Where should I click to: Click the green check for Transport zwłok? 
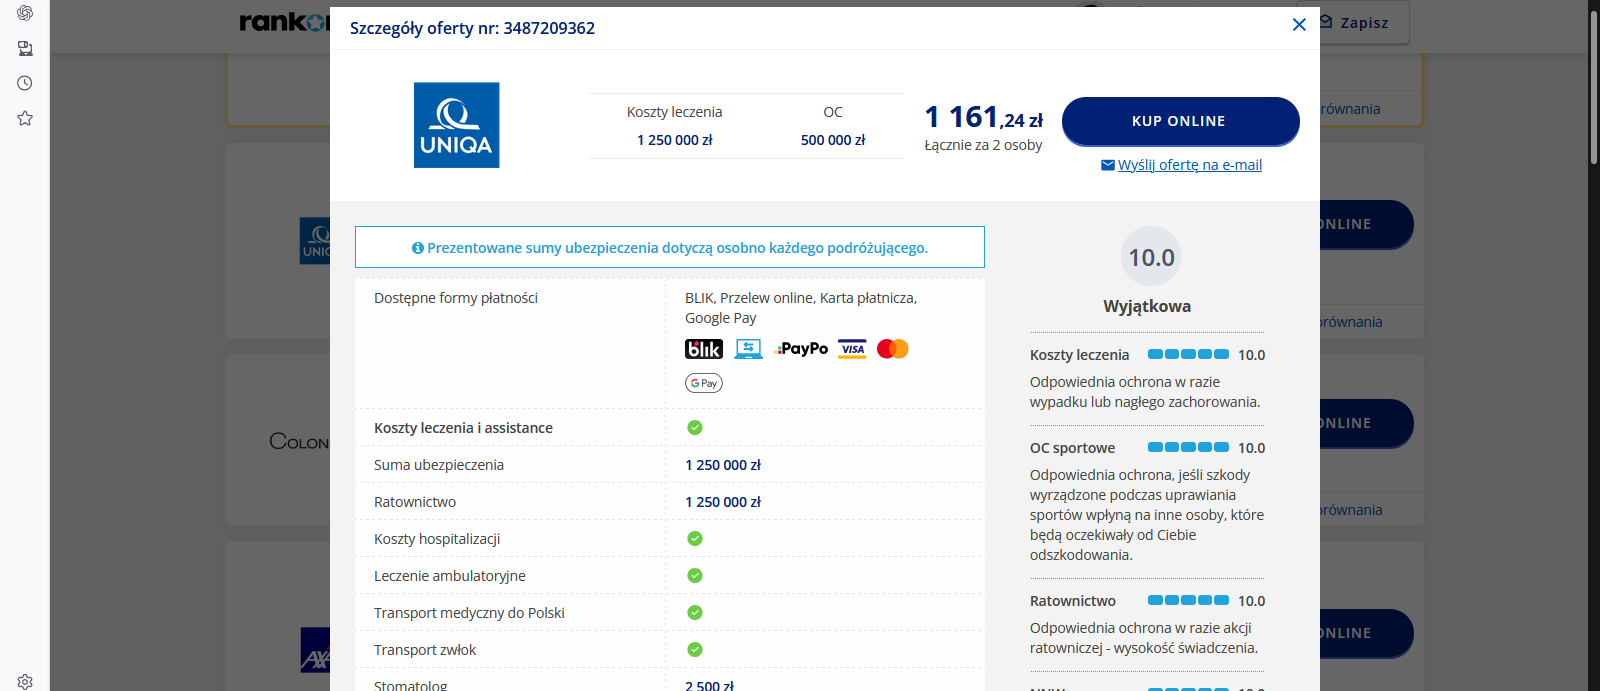point(695,650)
